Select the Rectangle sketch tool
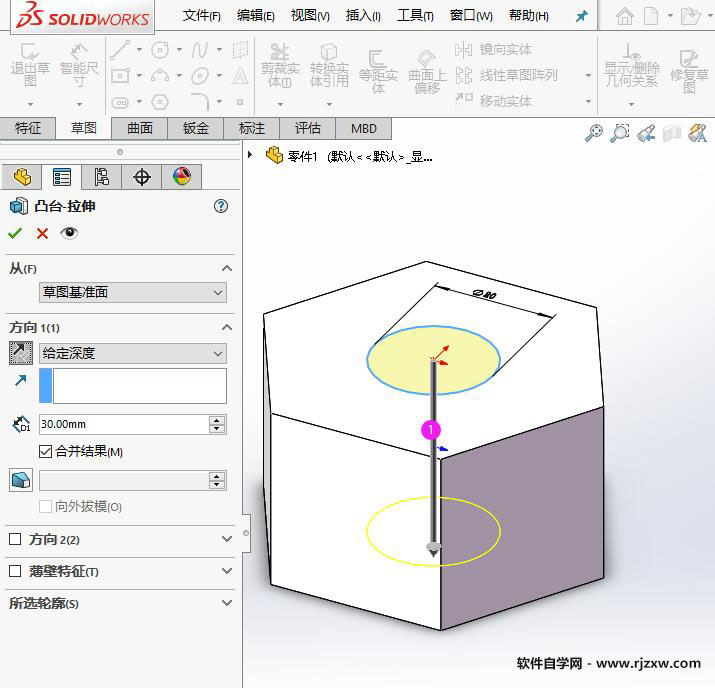The image size is (715, 688). point(120,76)
